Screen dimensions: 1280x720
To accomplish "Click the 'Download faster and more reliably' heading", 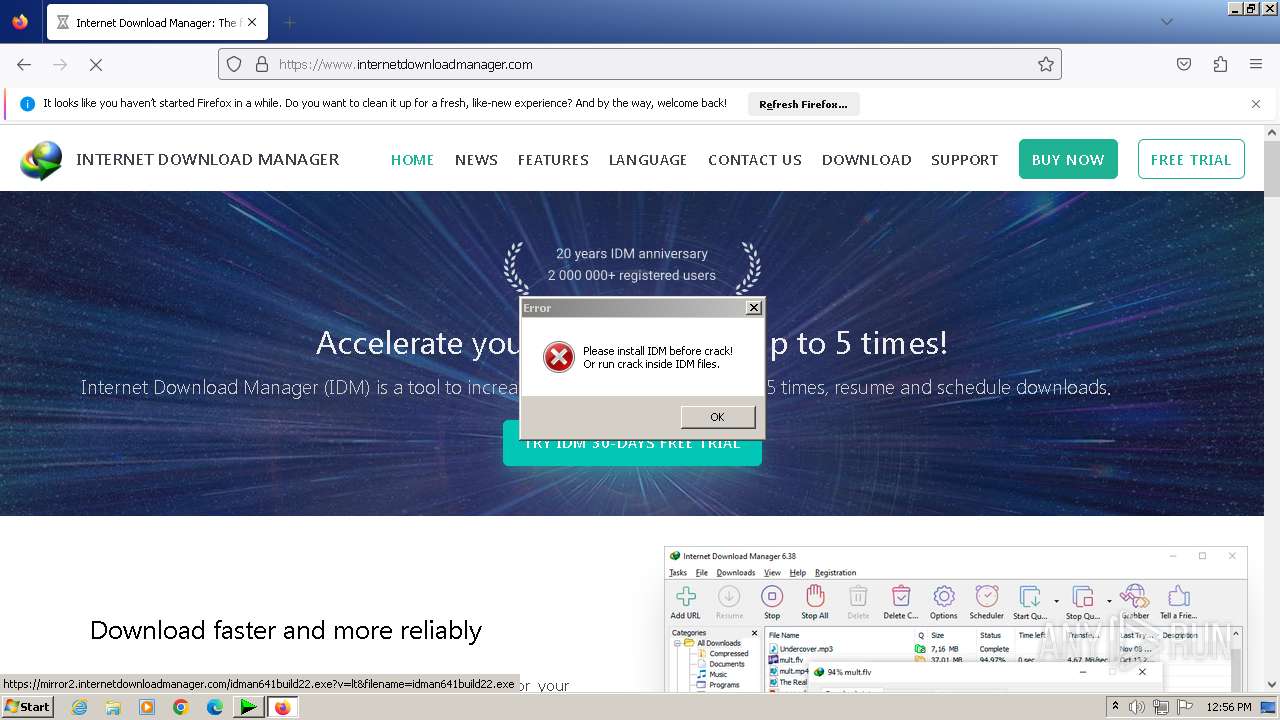I will pos(286,630).
